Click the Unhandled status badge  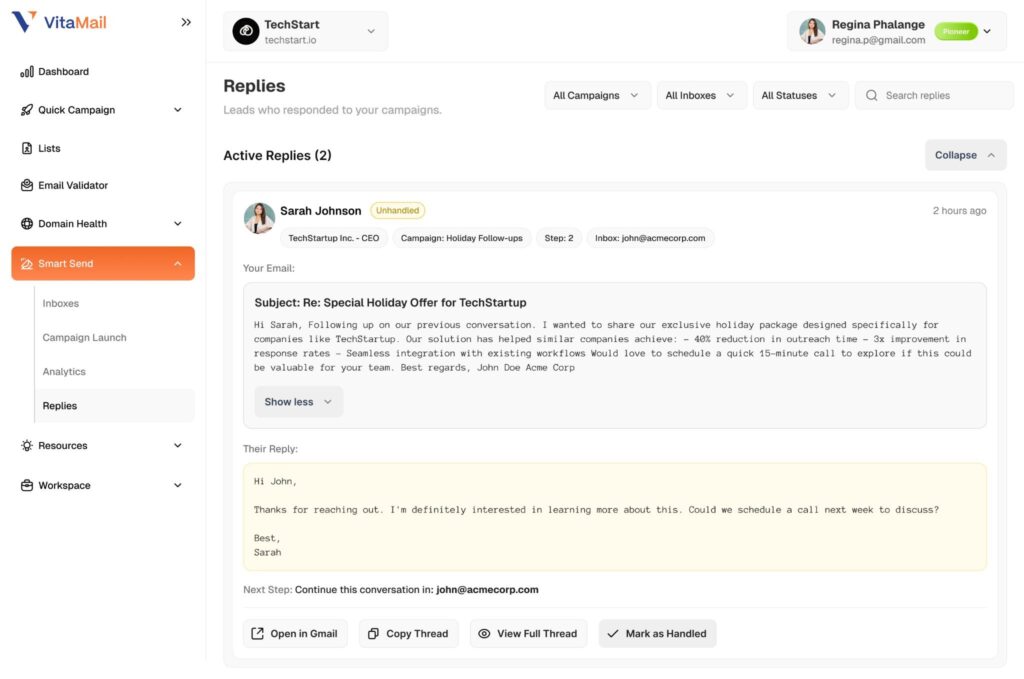click(397, 211)
